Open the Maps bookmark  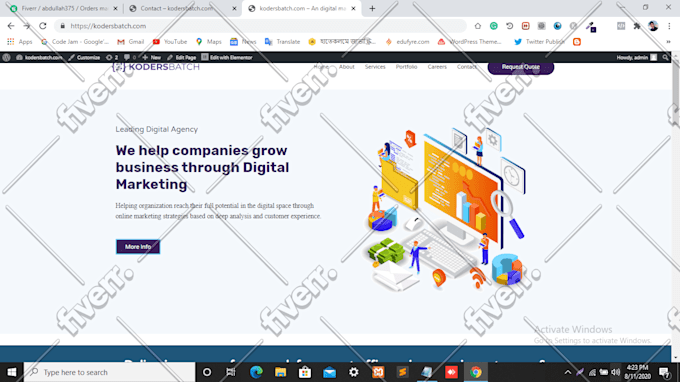pyautogui.click(x=209, y=42)
